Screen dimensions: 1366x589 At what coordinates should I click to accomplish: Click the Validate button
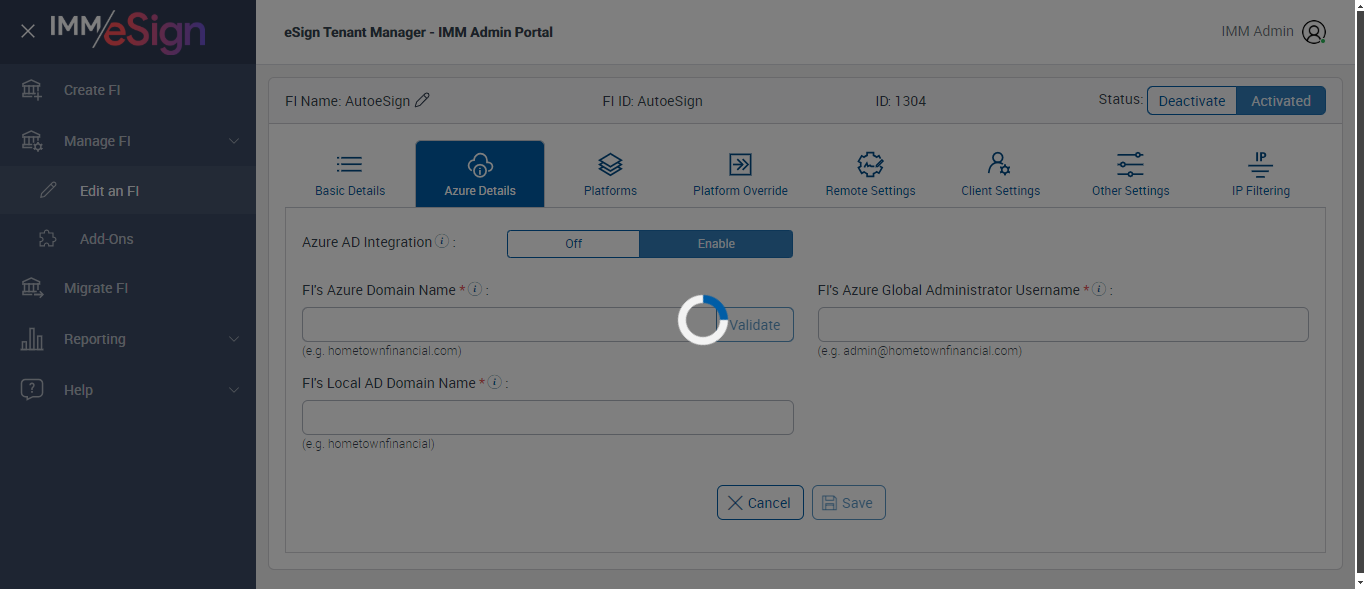pyautogui.click(x=755, y=325)
